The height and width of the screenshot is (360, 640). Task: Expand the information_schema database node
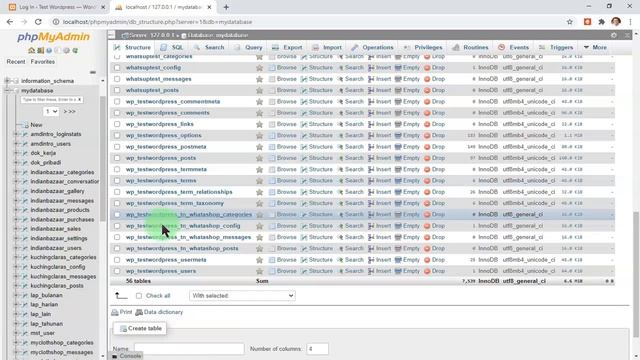[x=7, y=81]
